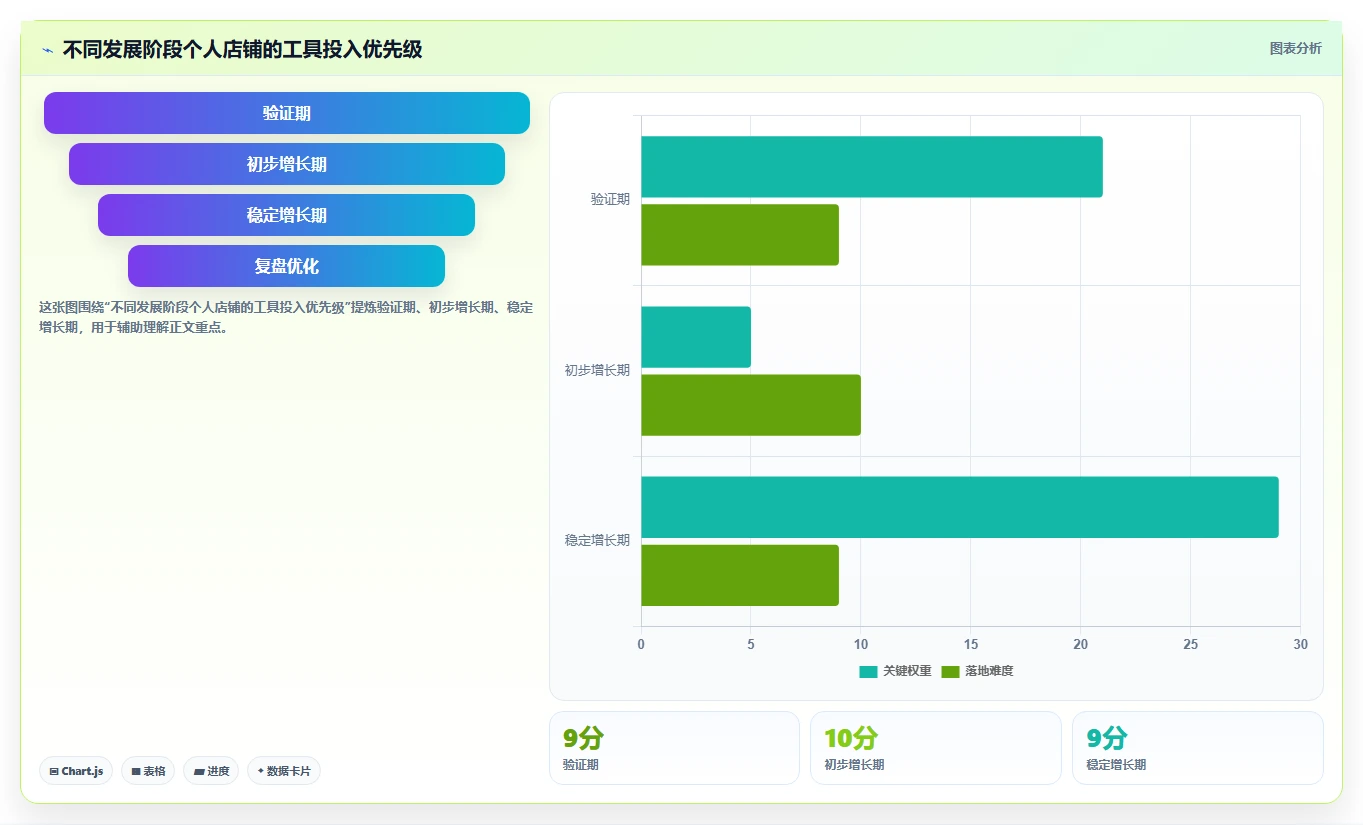Screen dimensions: 1363x825
Task: Click the 稳定增长期 落地难度 green bar
Action: coord(740,575)
